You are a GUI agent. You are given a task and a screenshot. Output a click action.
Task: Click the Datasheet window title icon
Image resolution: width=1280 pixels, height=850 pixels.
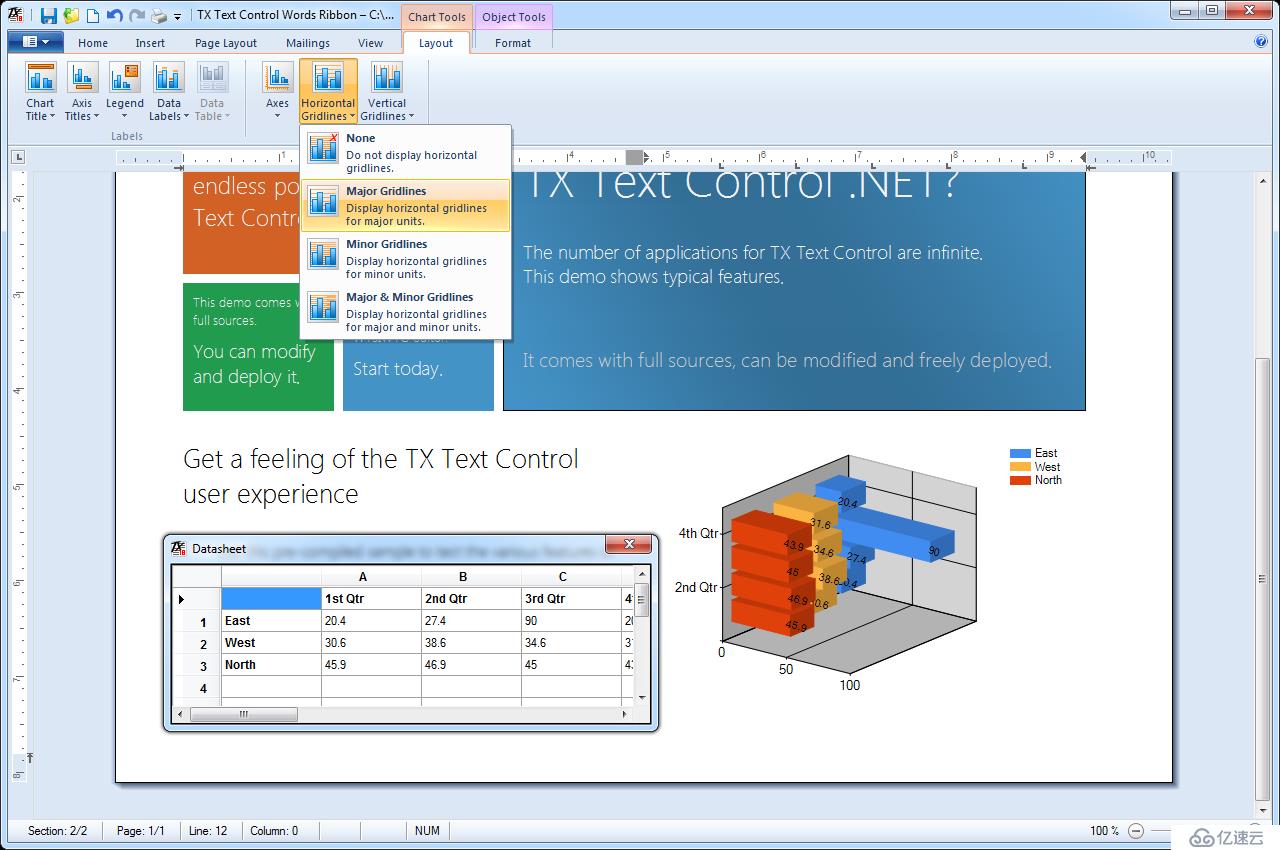178,548
